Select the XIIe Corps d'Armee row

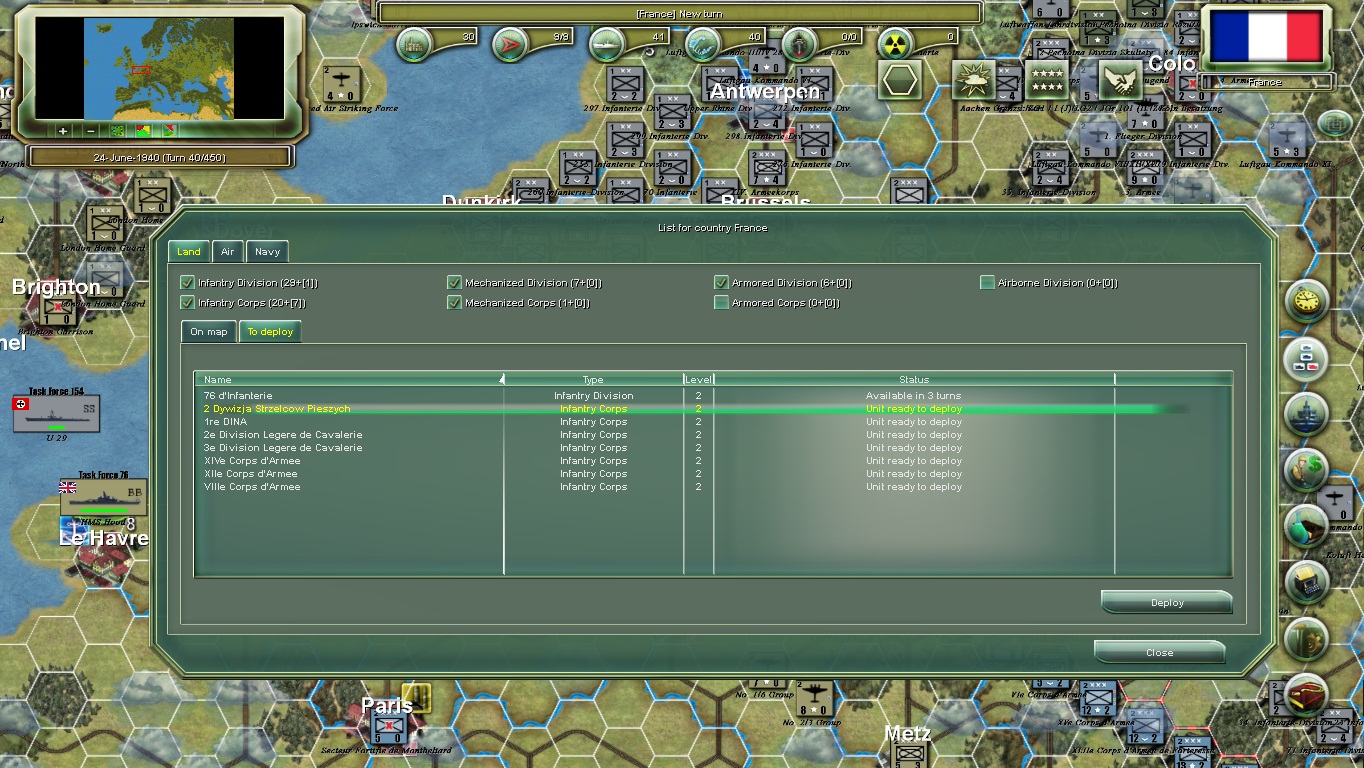click(713, 474)
